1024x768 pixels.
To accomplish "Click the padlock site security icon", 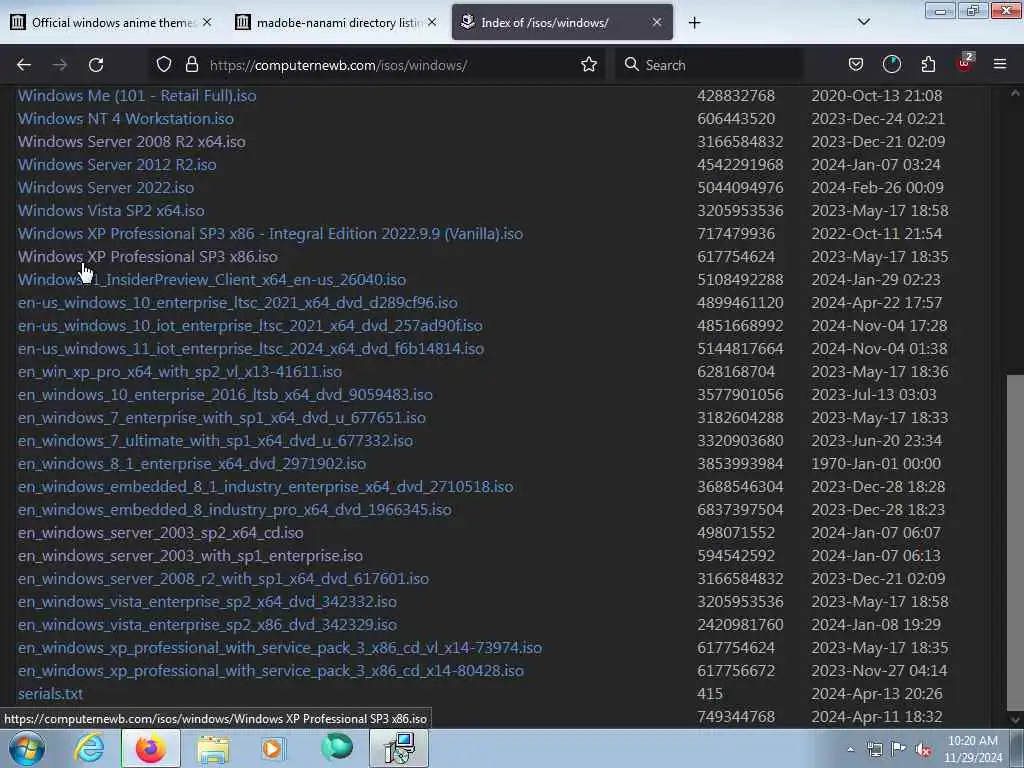I will pyautogui.click(x=191, y=65).
